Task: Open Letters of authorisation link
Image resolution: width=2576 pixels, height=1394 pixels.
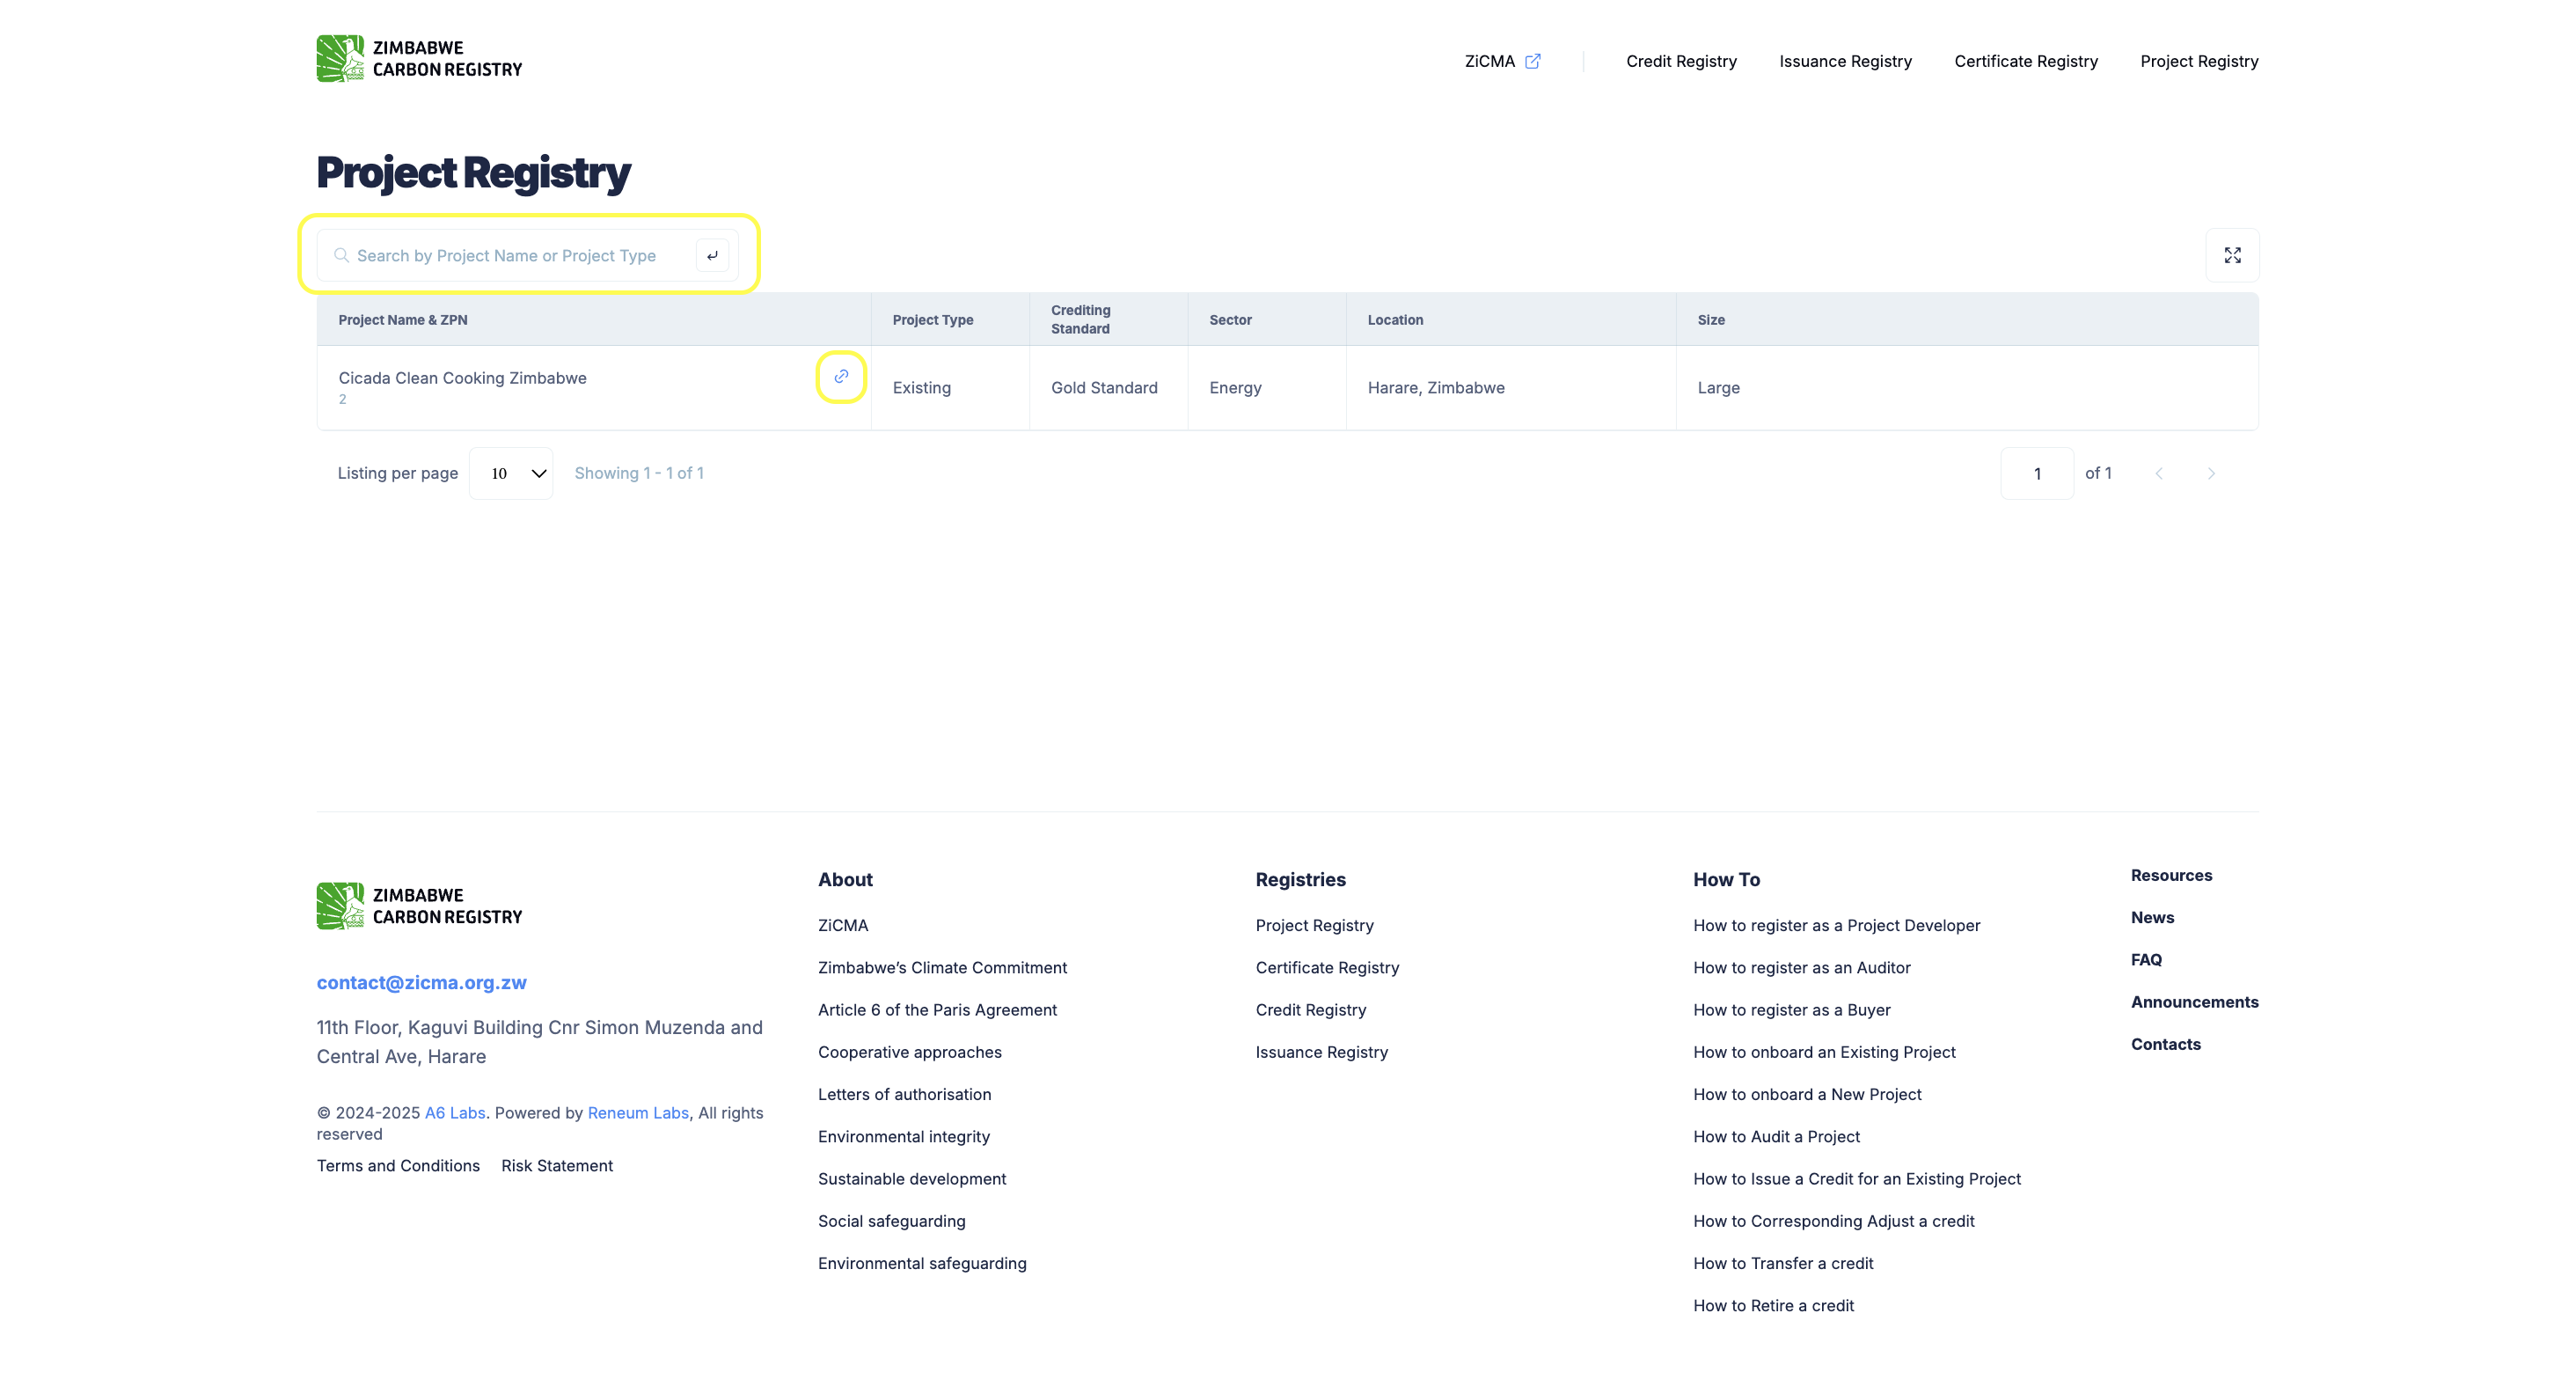Action: coord(905,1094)
